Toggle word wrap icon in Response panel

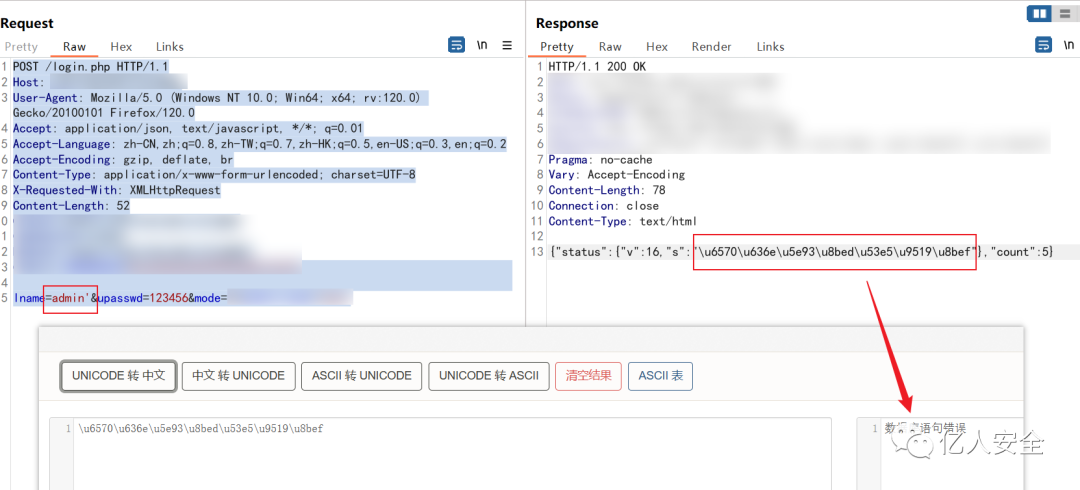[1043, 45]
